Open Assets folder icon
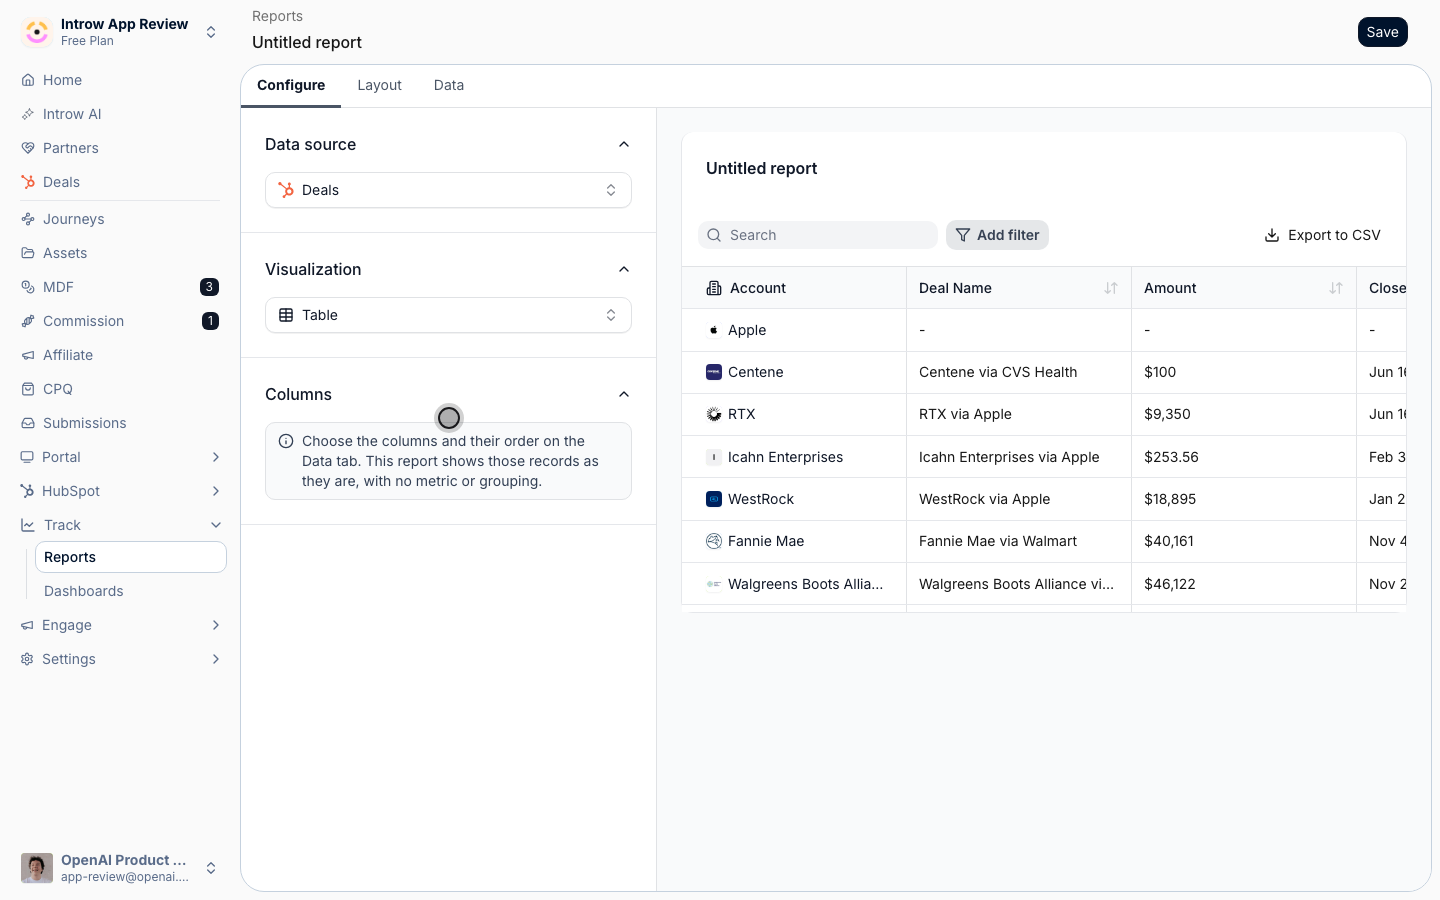The height and width of the screenshot is (900, 1440). (28, 253)
